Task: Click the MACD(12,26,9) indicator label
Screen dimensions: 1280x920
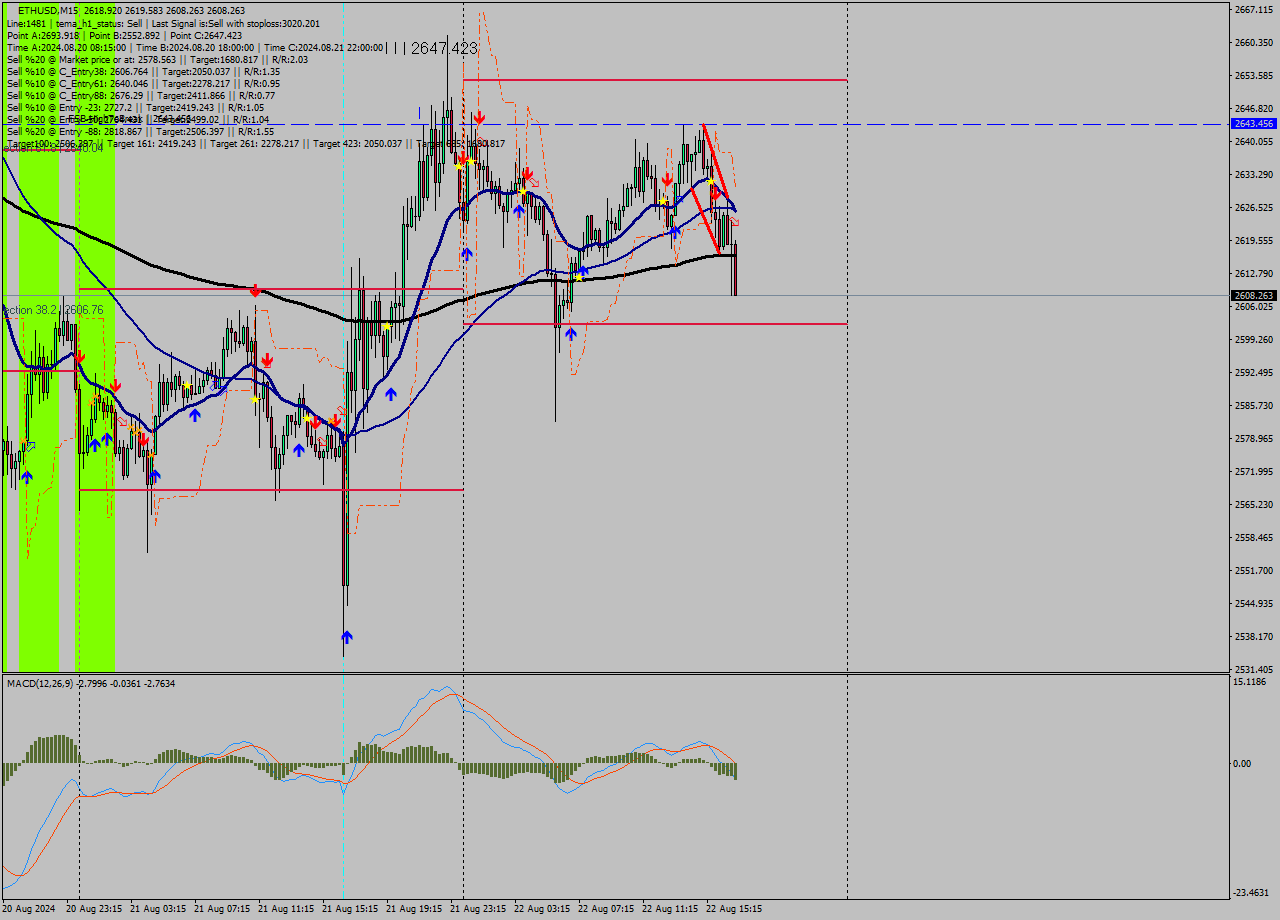Action: (91, 683)
